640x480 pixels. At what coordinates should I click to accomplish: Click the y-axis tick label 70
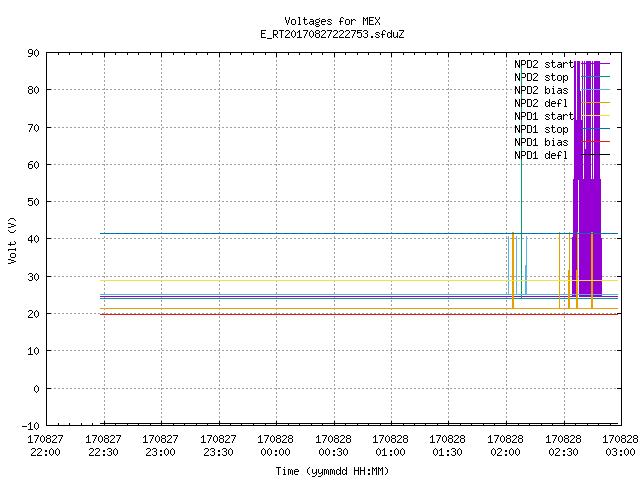coord(34,128)
